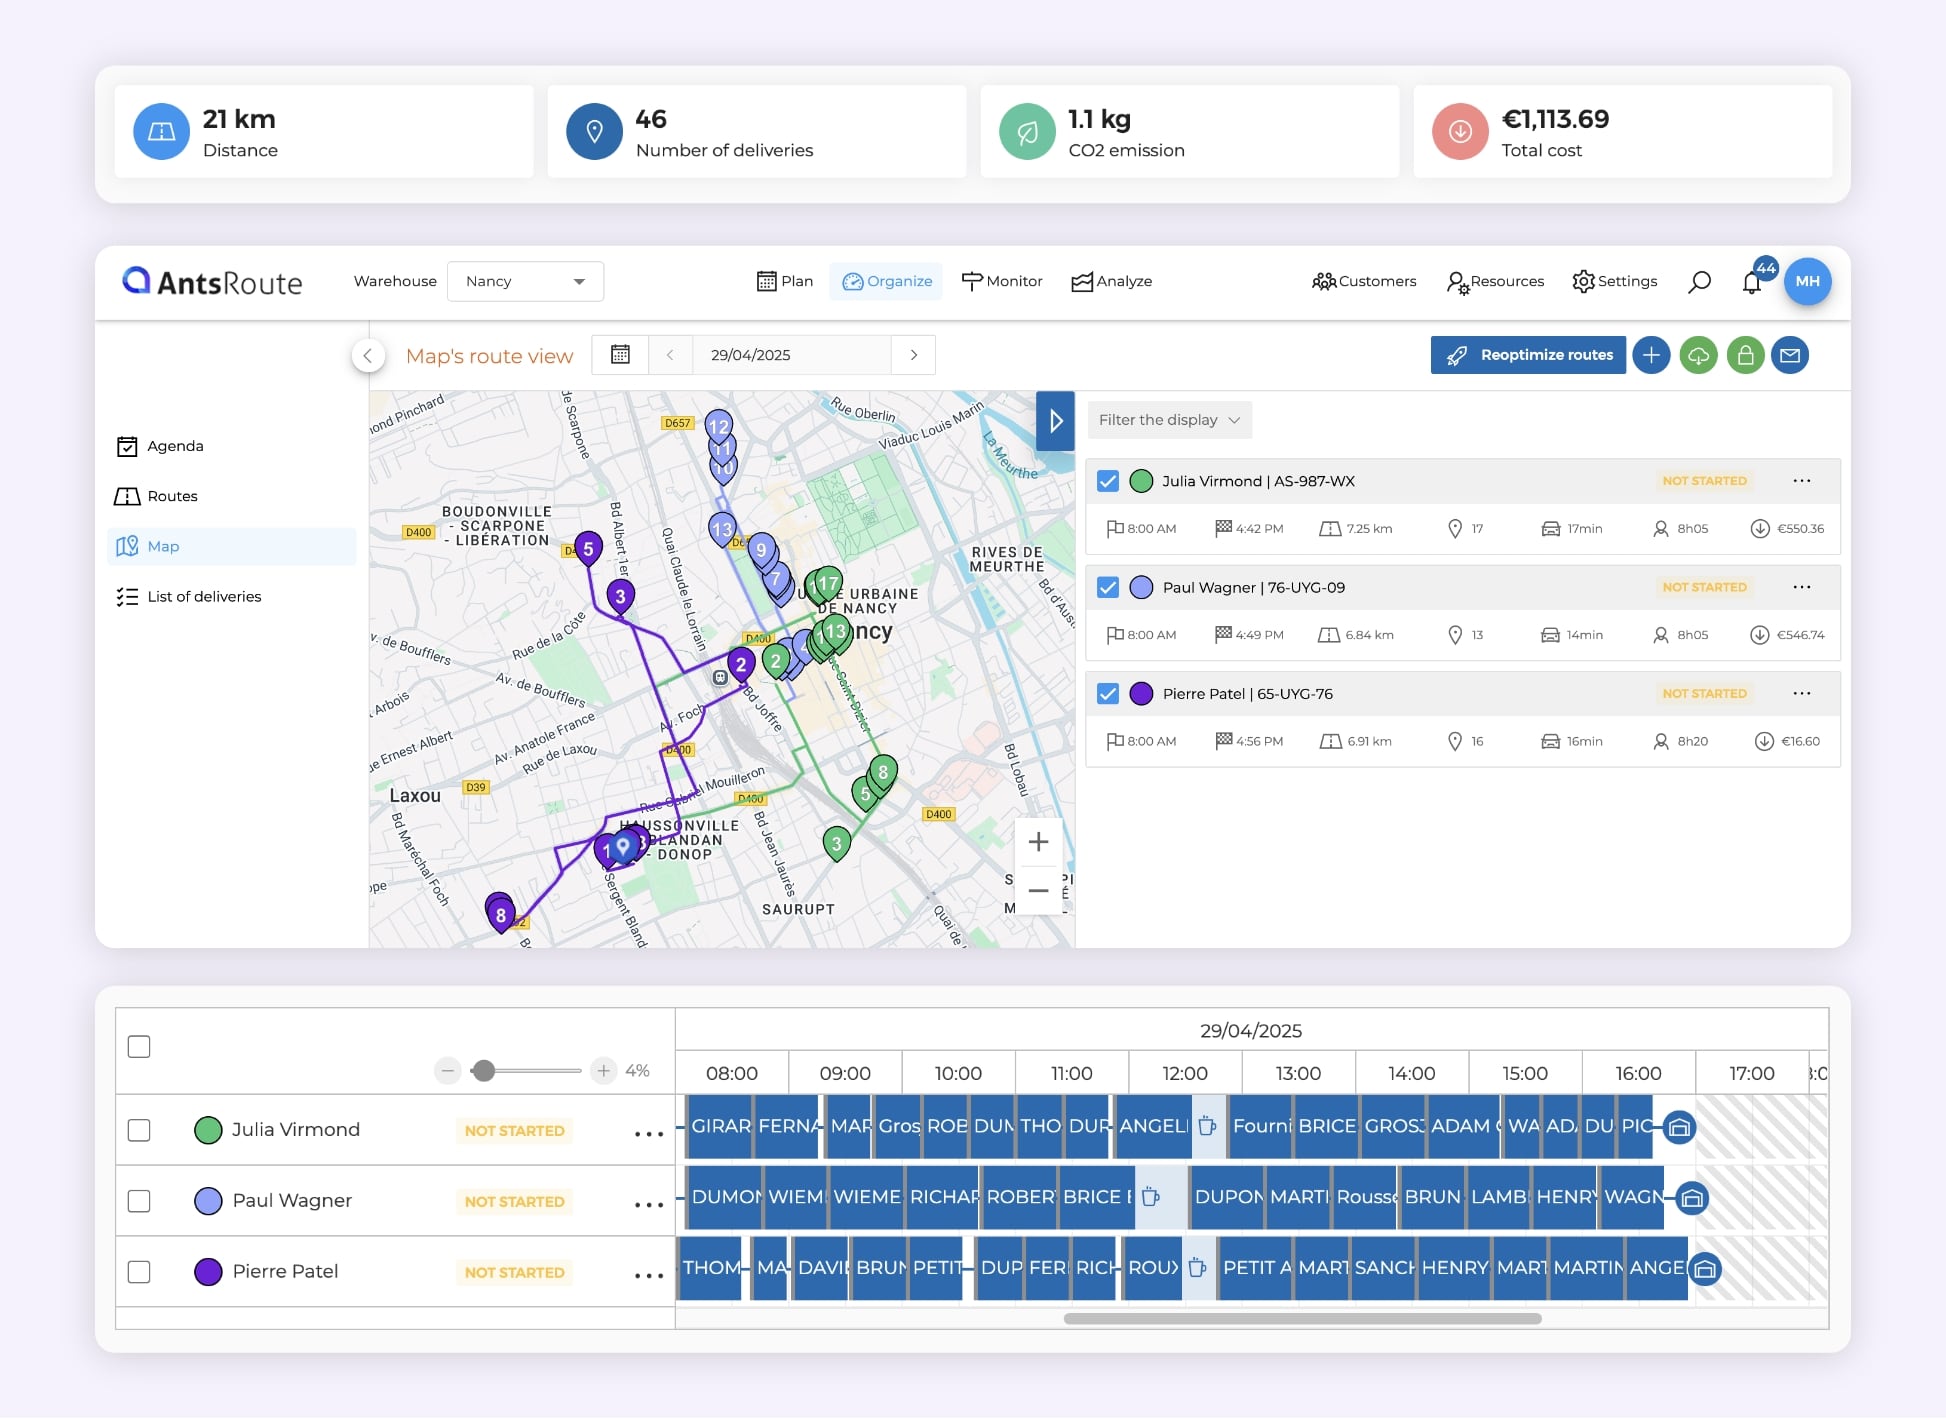Lock the routes using the padlock icon

point(1745,355)
